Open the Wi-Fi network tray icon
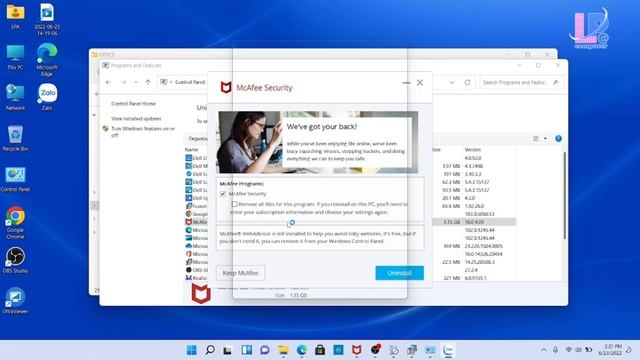The image size is (640, 360). pos(568,350)
